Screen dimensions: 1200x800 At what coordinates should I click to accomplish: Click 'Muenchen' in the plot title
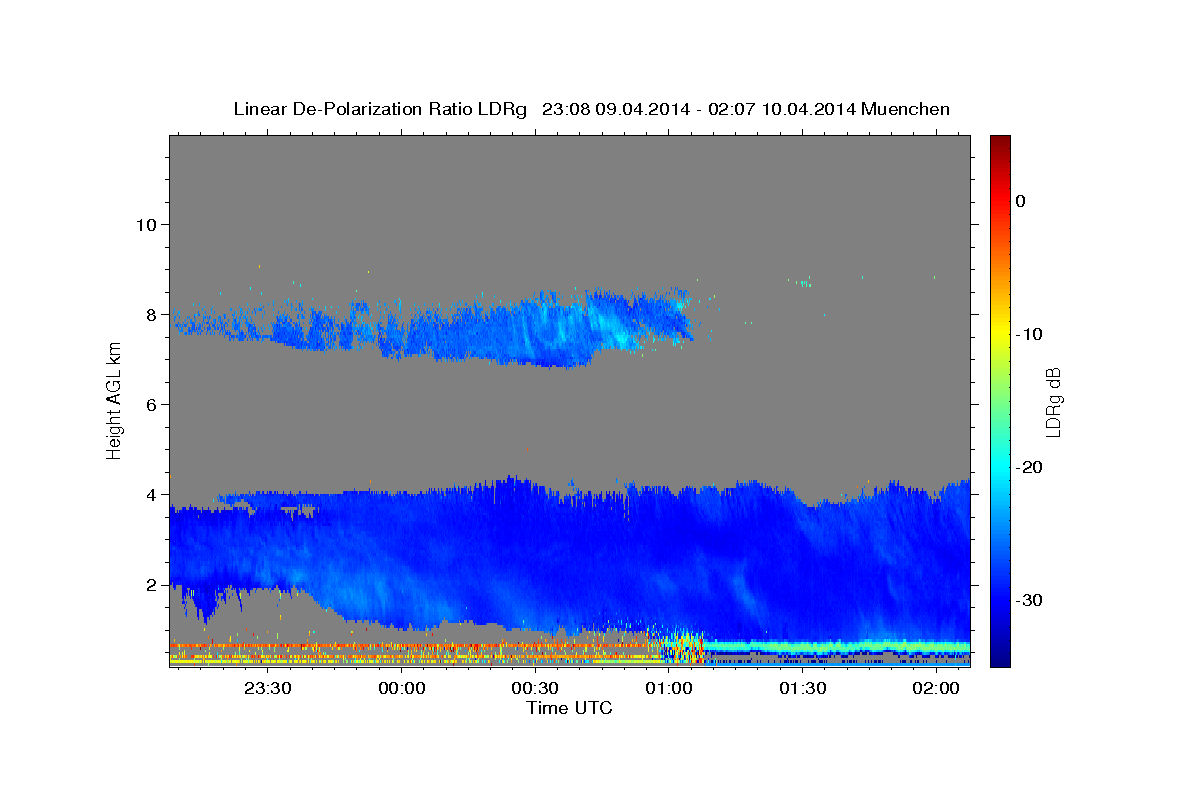click(x=906, y=109)
